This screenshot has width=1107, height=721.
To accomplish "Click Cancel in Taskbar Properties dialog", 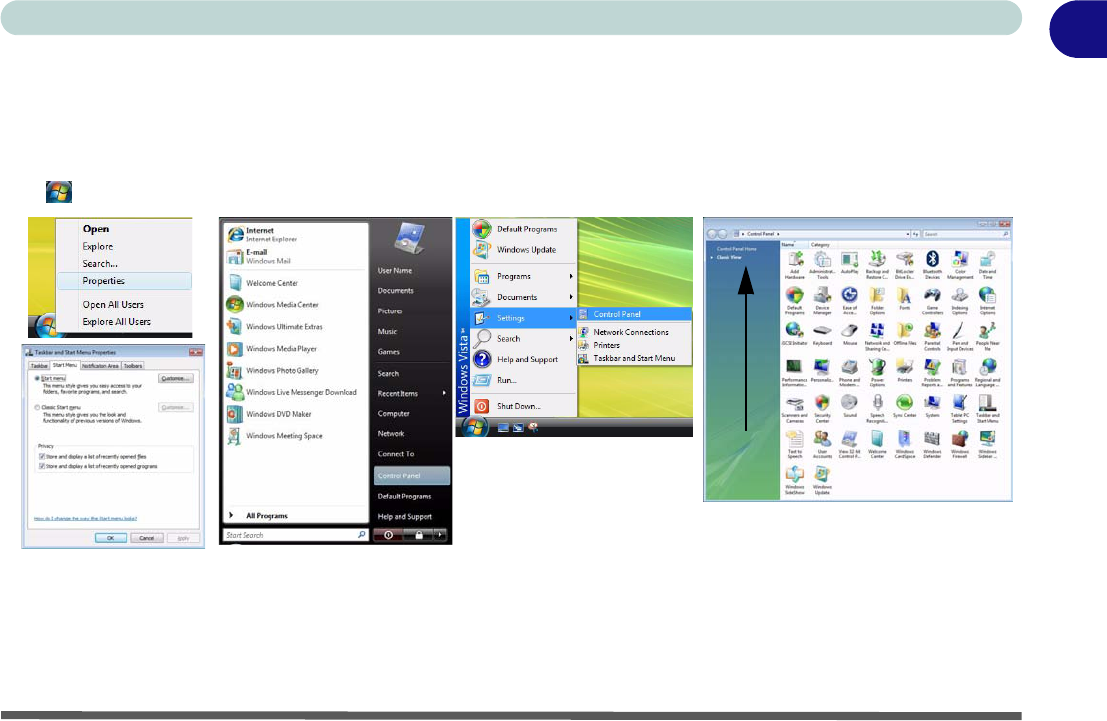I will 147,538.
